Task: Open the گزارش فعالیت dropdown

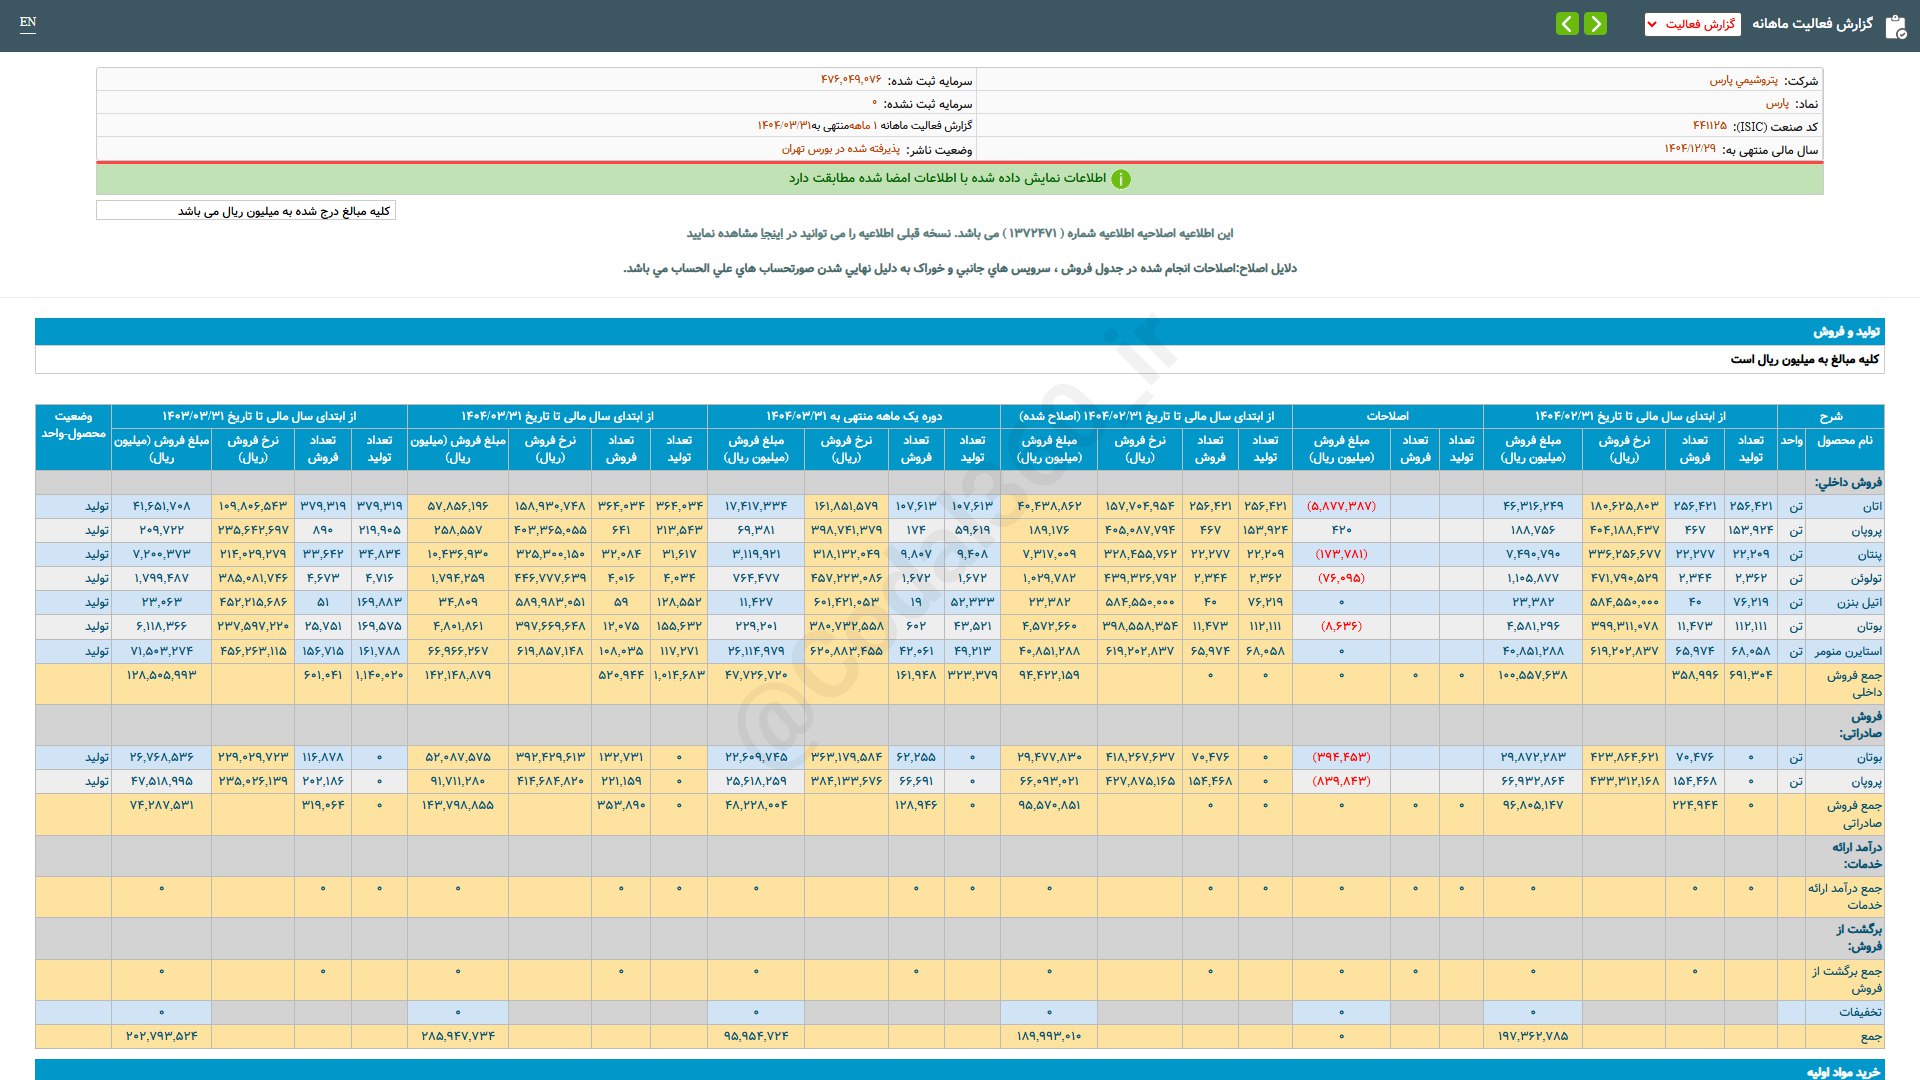Action: pos(1692,24)
